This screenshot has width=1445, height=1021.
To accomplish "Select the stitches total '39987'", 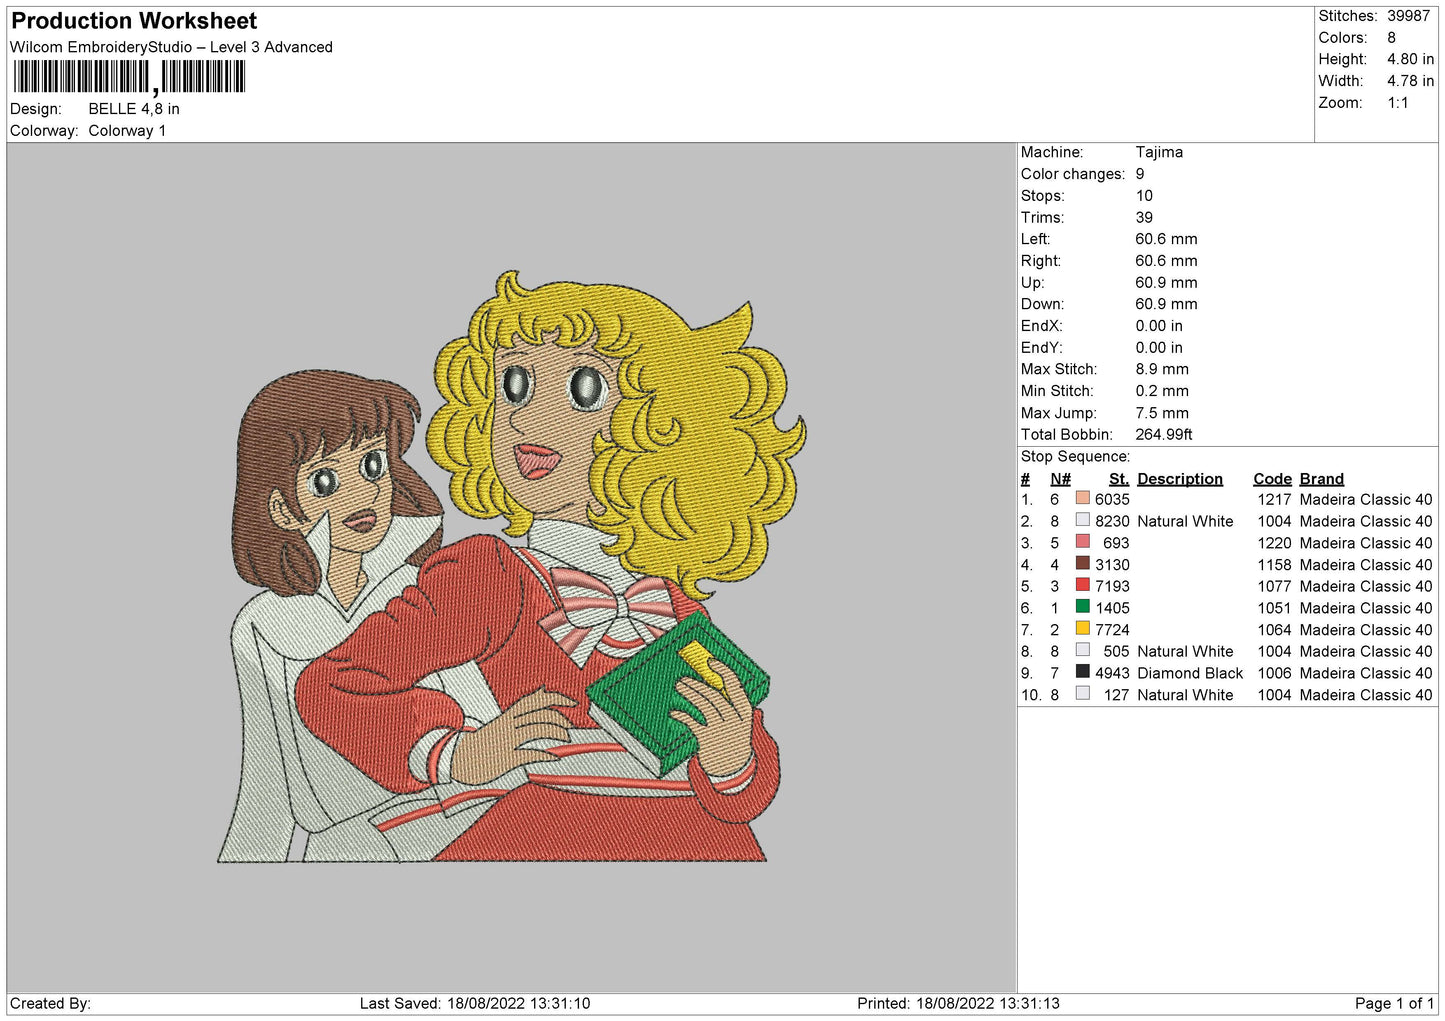I will pos(1408,16).
